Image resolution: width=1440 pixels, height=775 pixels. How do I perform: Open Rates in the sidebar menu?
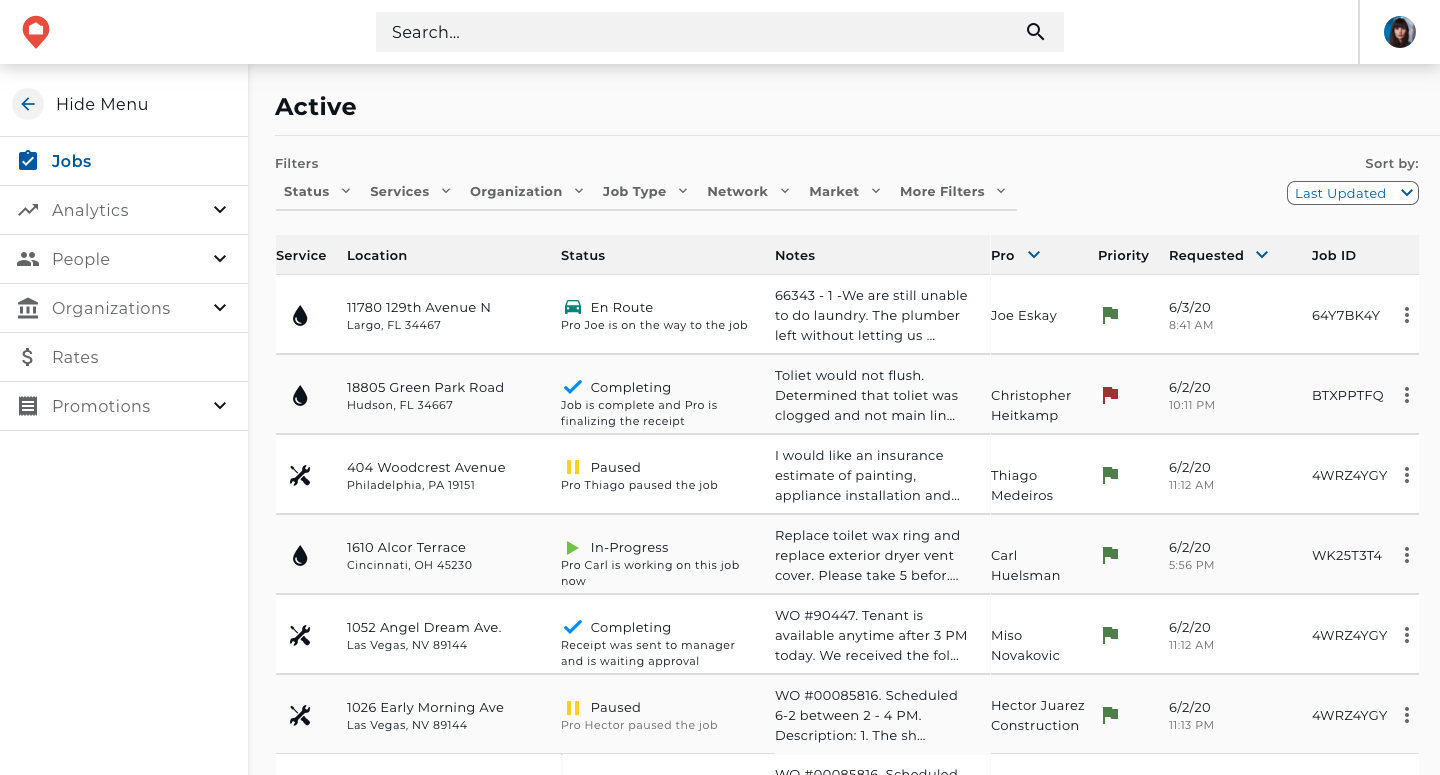[75, 357]
